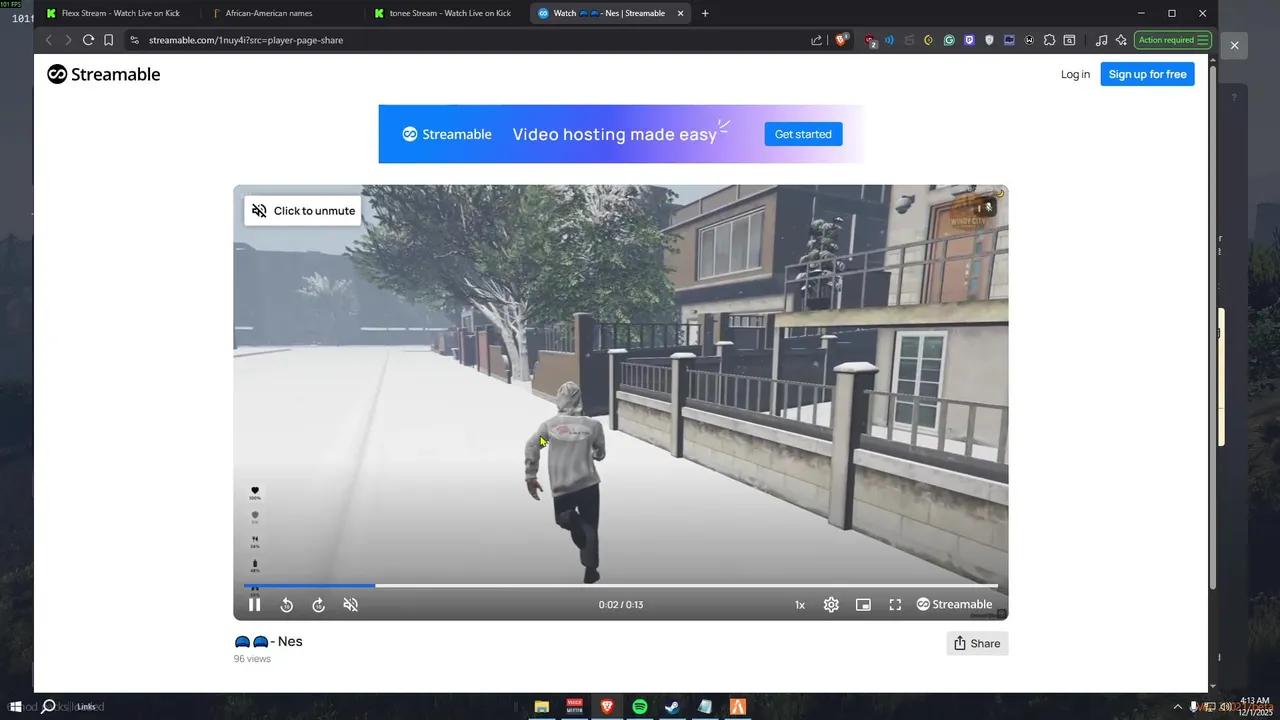Open the Twitch extension icon
This screenshot has width=1280, height=720.
coord(969,40)
